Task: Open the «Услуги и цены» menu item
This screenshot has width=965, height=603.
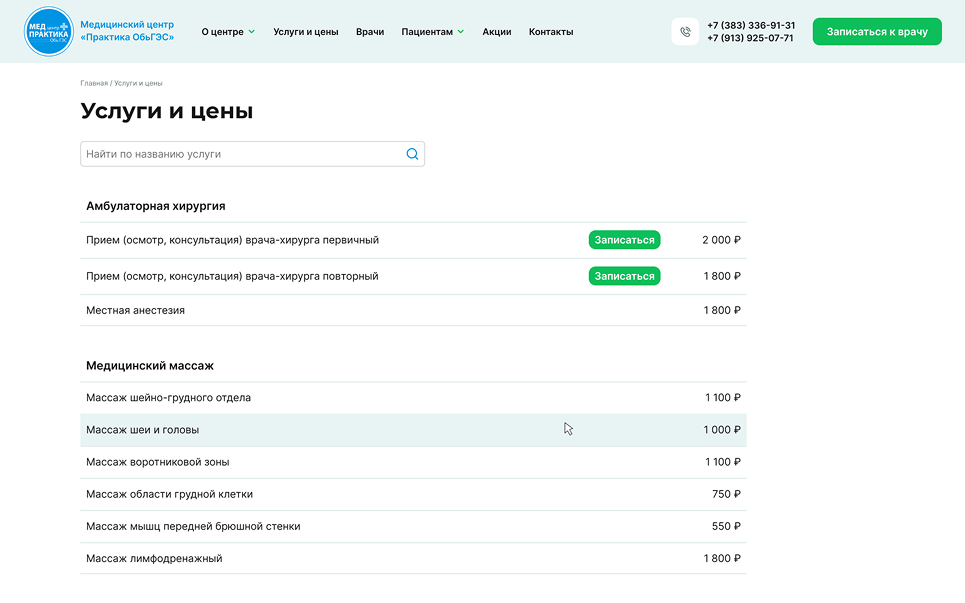Action: pyautogui.click(x=305, y=32)
